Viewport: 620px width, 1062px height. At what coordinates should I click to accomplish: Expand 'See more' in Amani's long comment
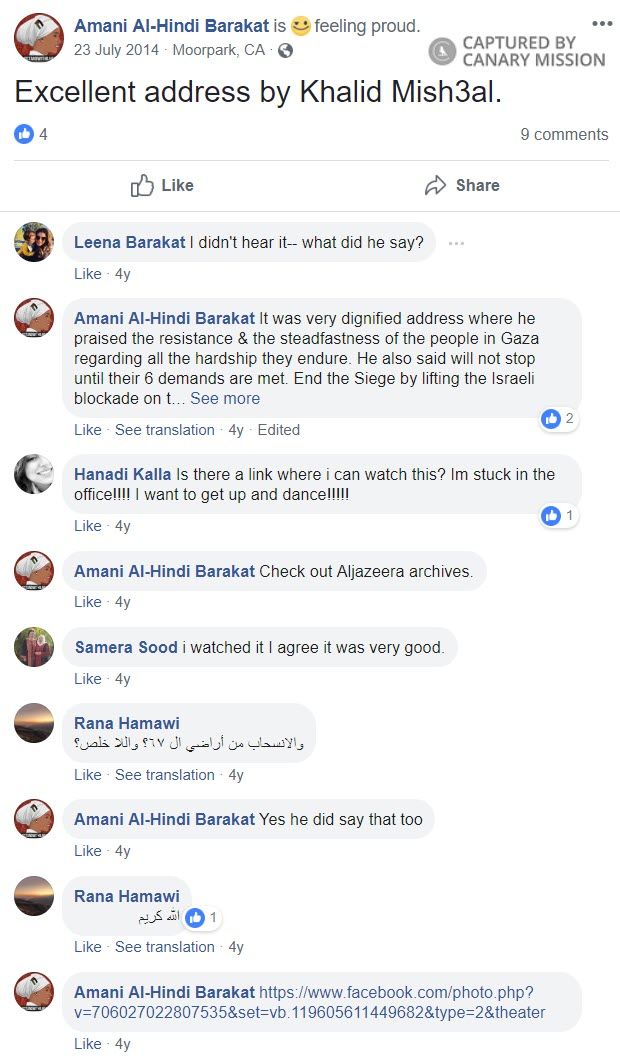225,398
